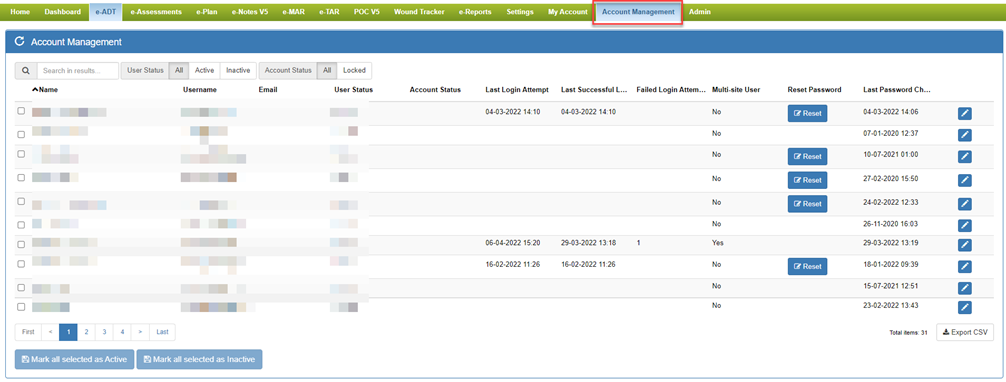The image size is (1006, 382).
Task: Open the e-Reports tab
Action: tap(475, 12)
